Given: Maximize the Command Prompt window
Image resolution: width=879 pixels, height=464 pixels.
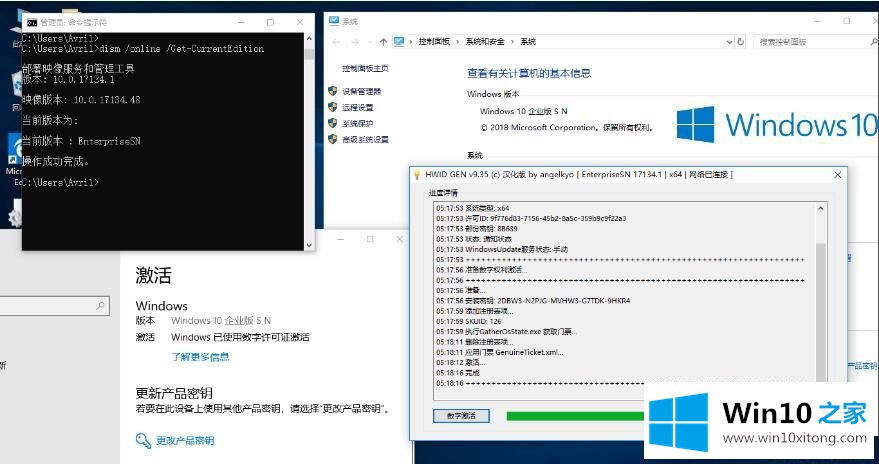Looking at the screenshot, I should point(270,22).
